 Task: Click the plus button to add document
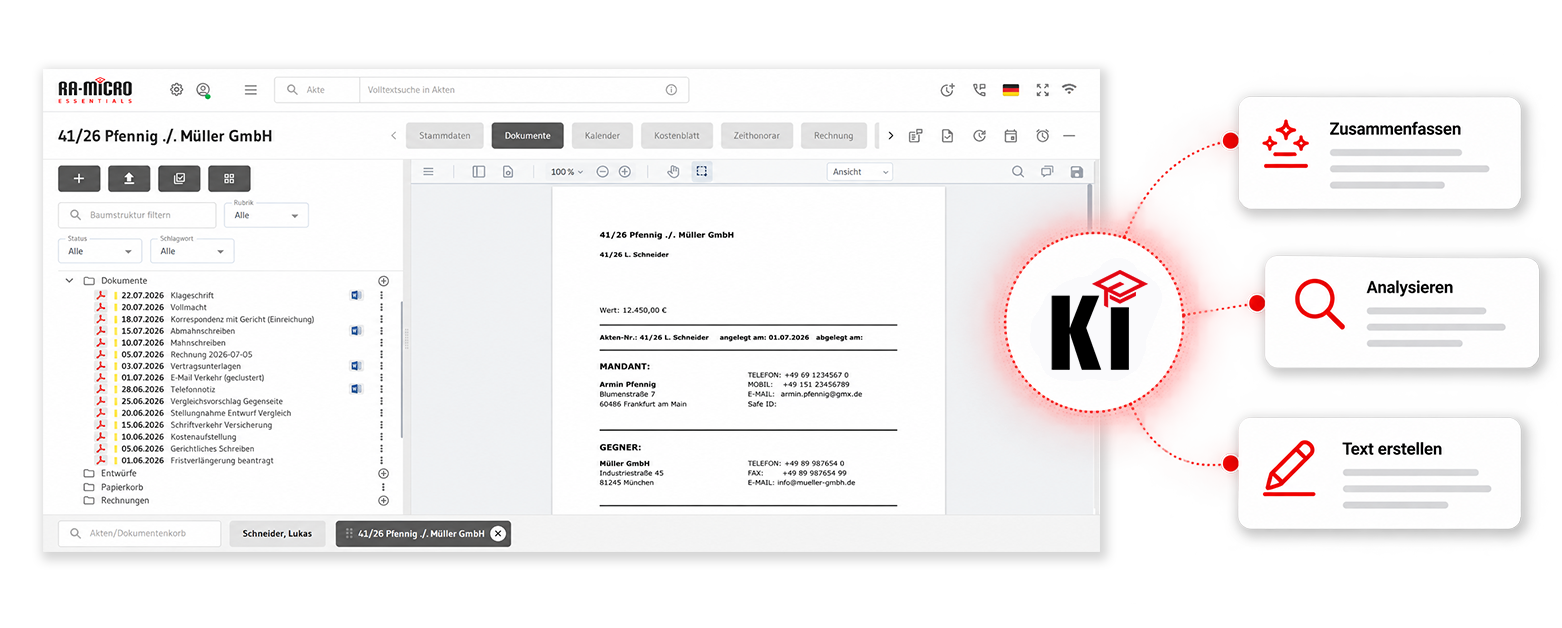coord(79,179)
